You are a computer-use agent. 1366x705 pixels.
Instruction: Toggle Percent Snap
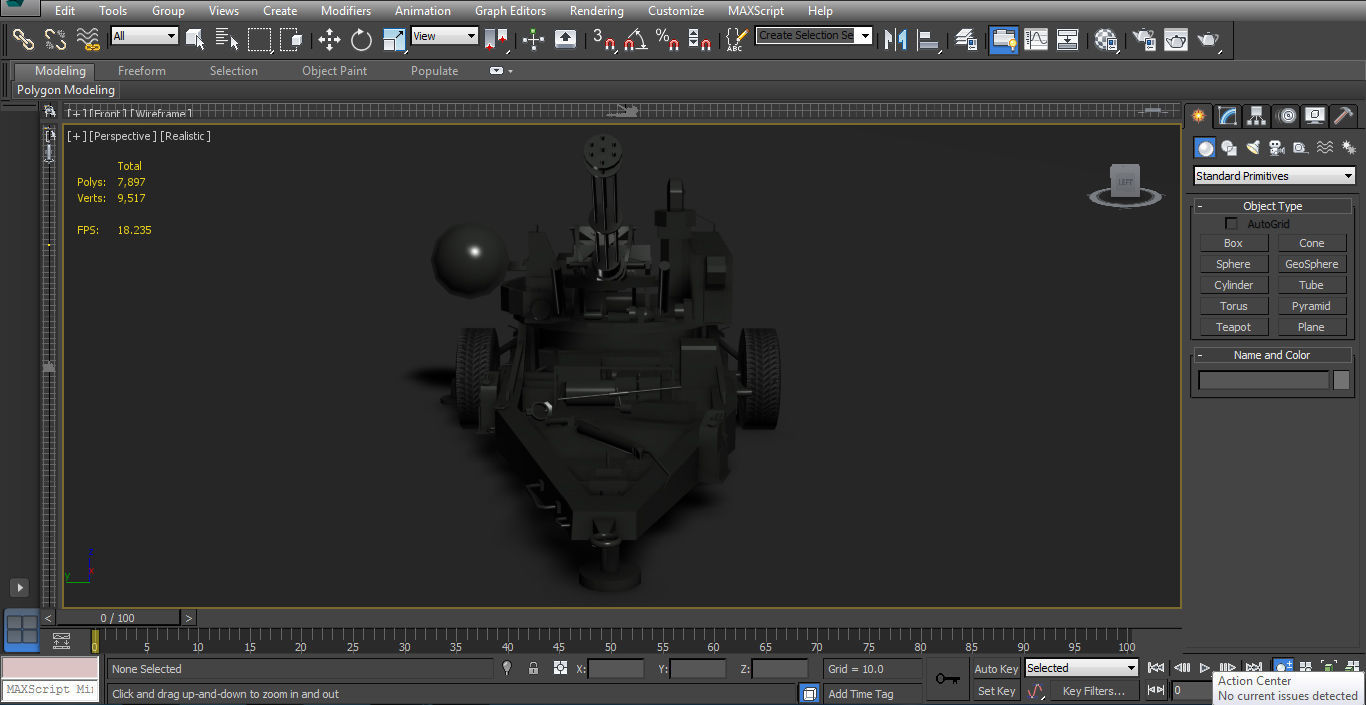667,40
